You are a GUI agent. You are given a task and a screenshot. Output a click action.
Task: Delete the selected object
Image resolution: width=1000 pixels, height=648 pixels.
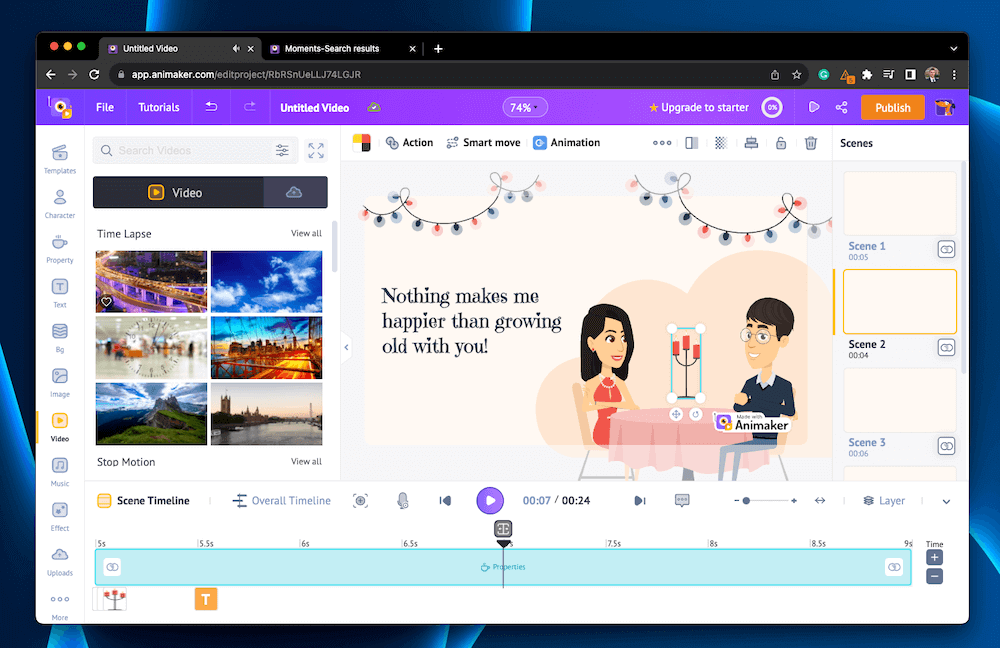811,143
